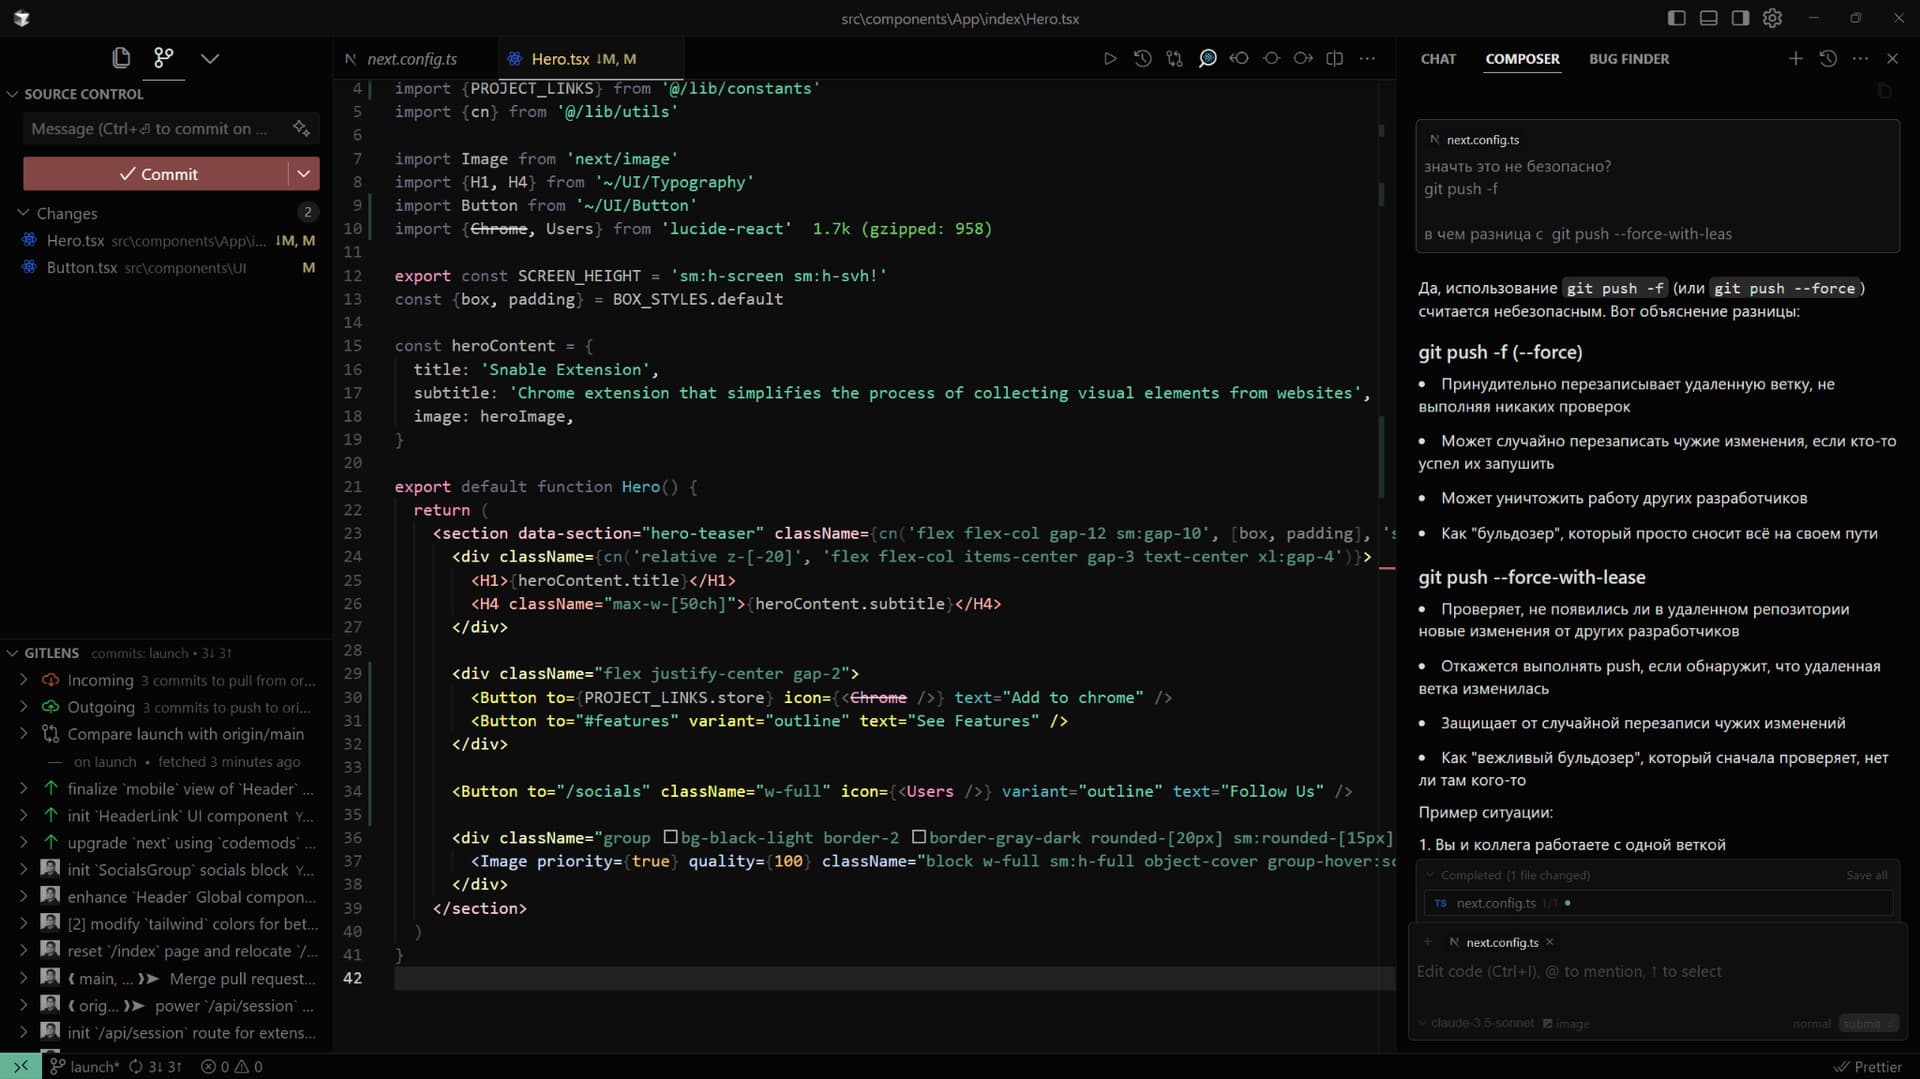
Task: Open changed file Hero.tsx in Changes
Action: coord(167,240)
